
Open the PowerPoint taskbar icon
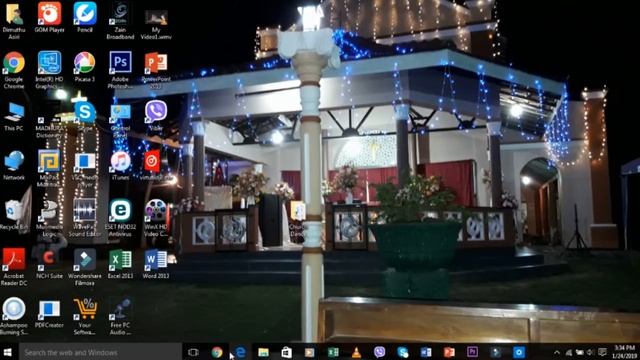pyautogui.click(x=449, y=352)
